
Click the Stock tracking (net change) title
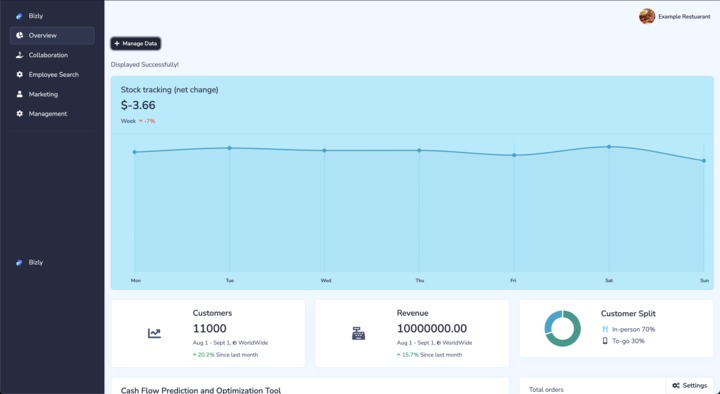[169, 90]
